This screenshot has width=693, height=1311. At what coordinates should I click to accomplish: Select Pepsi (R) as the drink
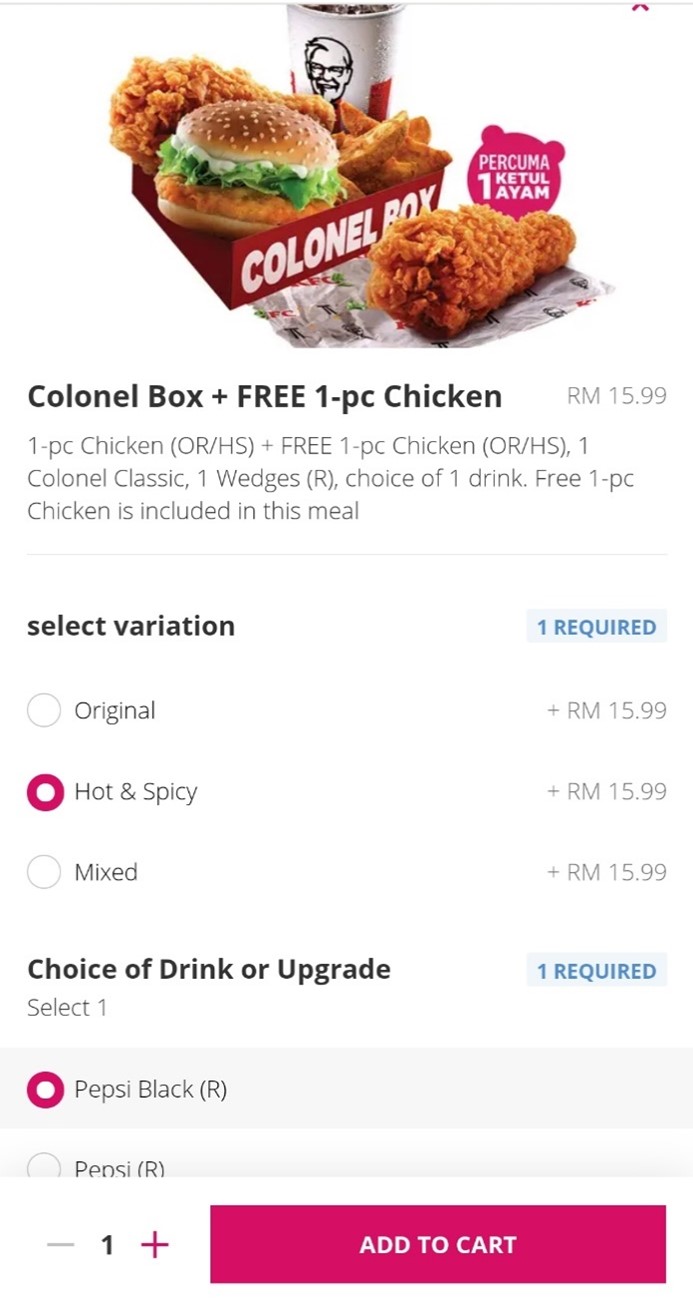[44, 1168]
